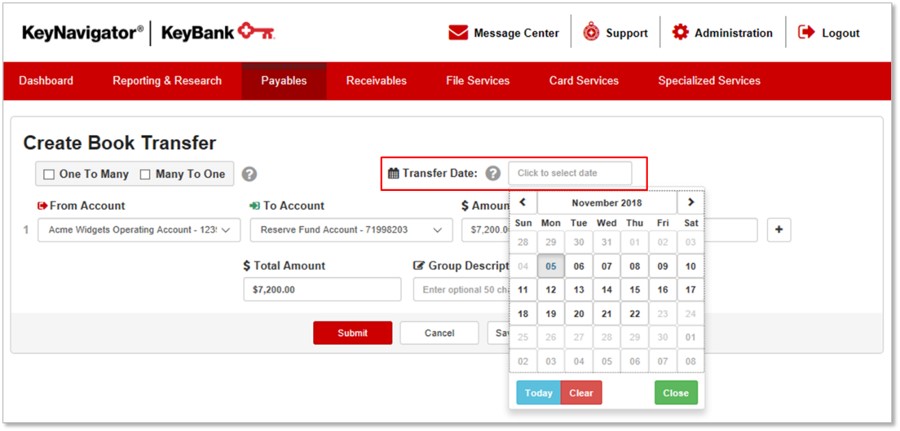
Task: Select November 21 in calendar
Action: (x=607, y=314)
